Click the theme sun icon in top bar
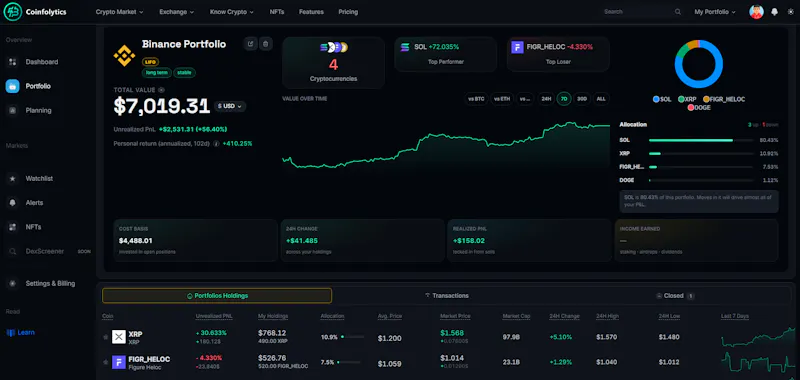800x380 pixels. tap(791, 12)
